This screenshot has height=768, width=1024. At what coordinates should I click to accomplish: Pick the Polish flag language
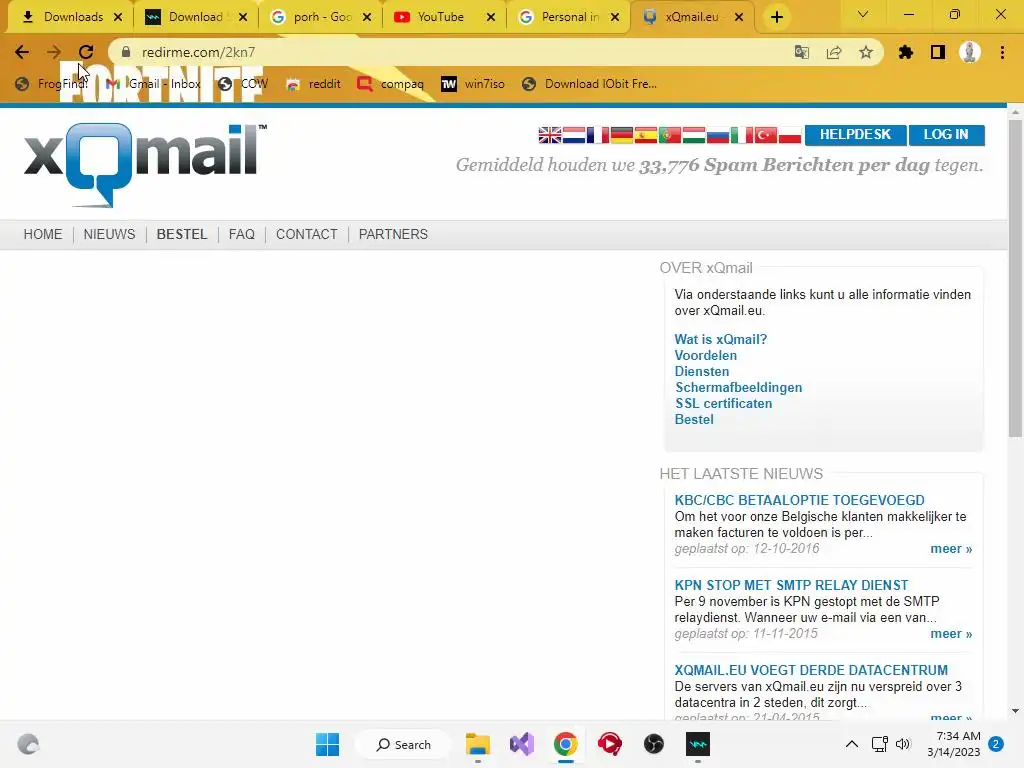pos(790,135)
